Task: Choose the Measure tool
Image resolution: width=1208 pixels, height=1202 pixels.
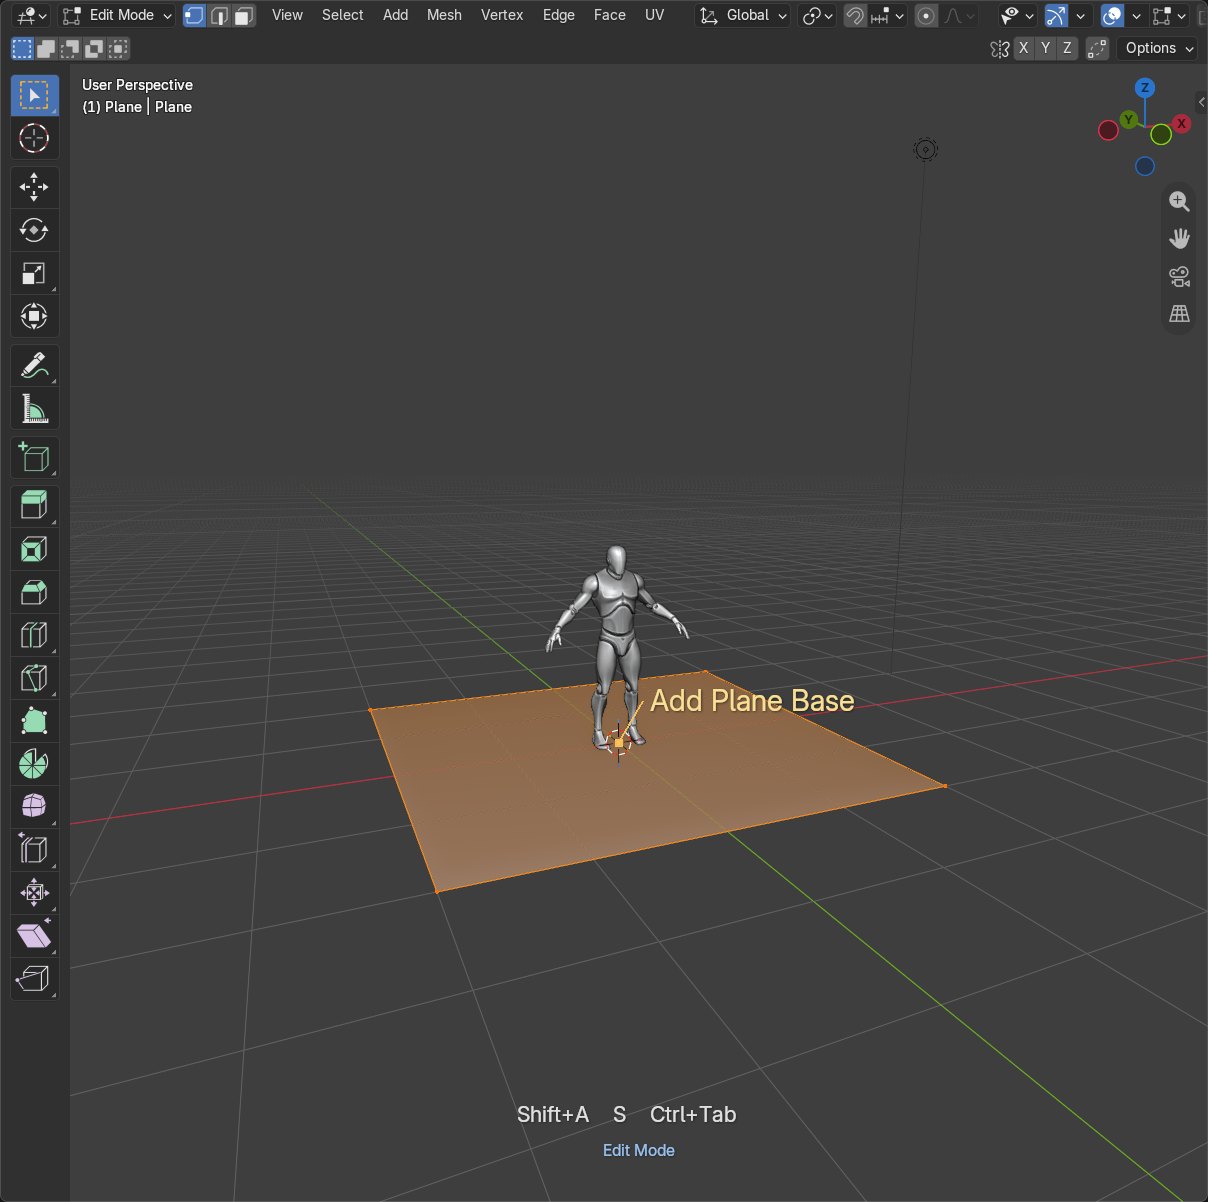Action: pyautogui.click(x=34, y=408)
